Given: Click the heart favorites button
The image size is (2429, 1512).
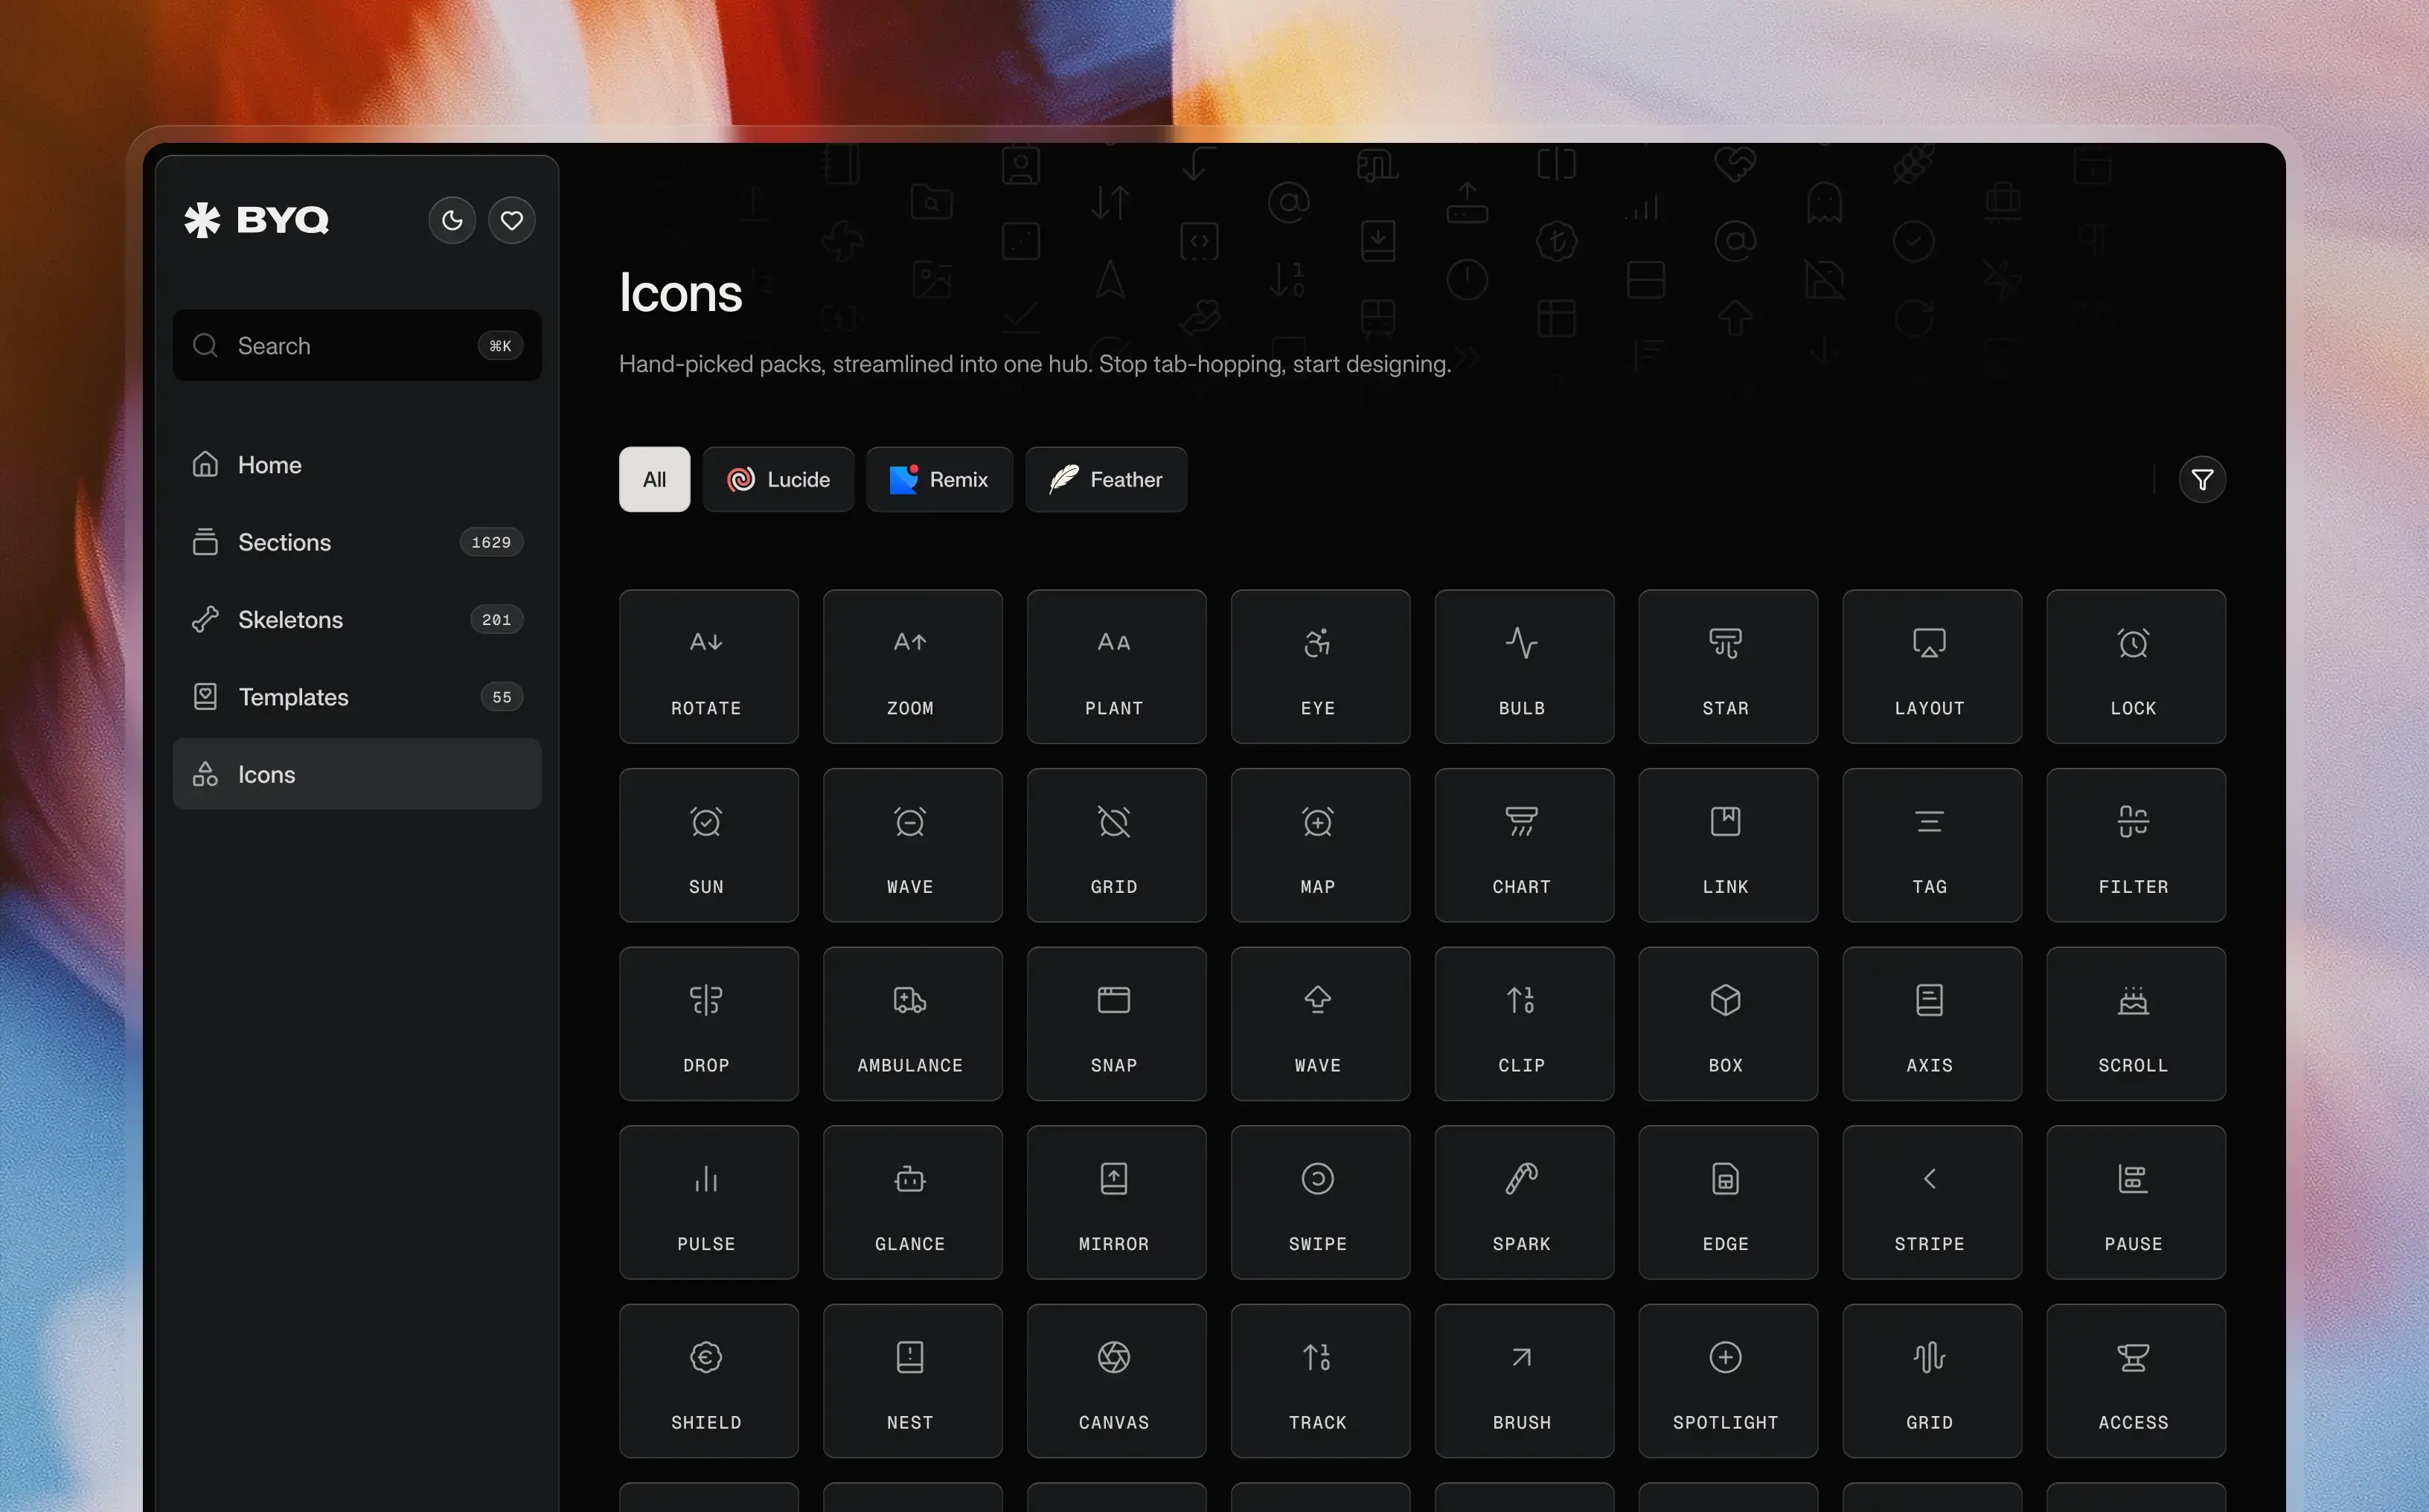Looking at the screenshot, I should (512, 220).
